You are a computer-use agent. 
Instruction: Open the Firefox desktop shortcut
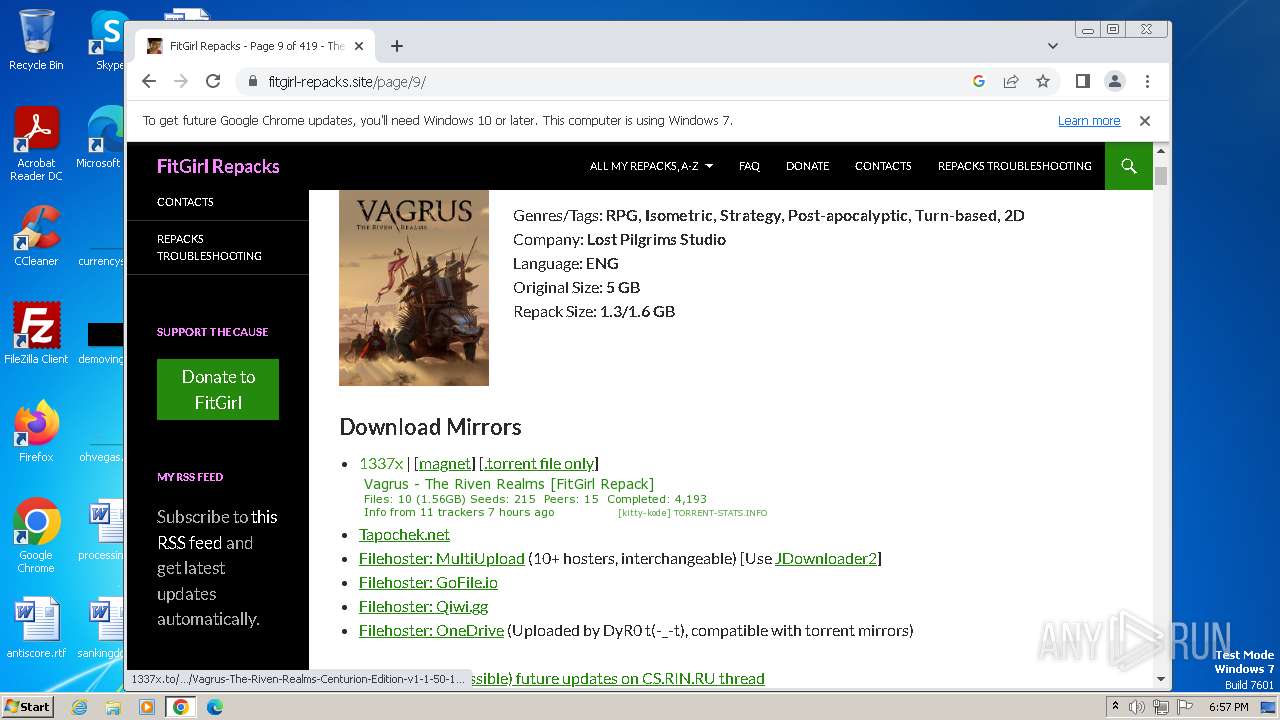[36, 432]
